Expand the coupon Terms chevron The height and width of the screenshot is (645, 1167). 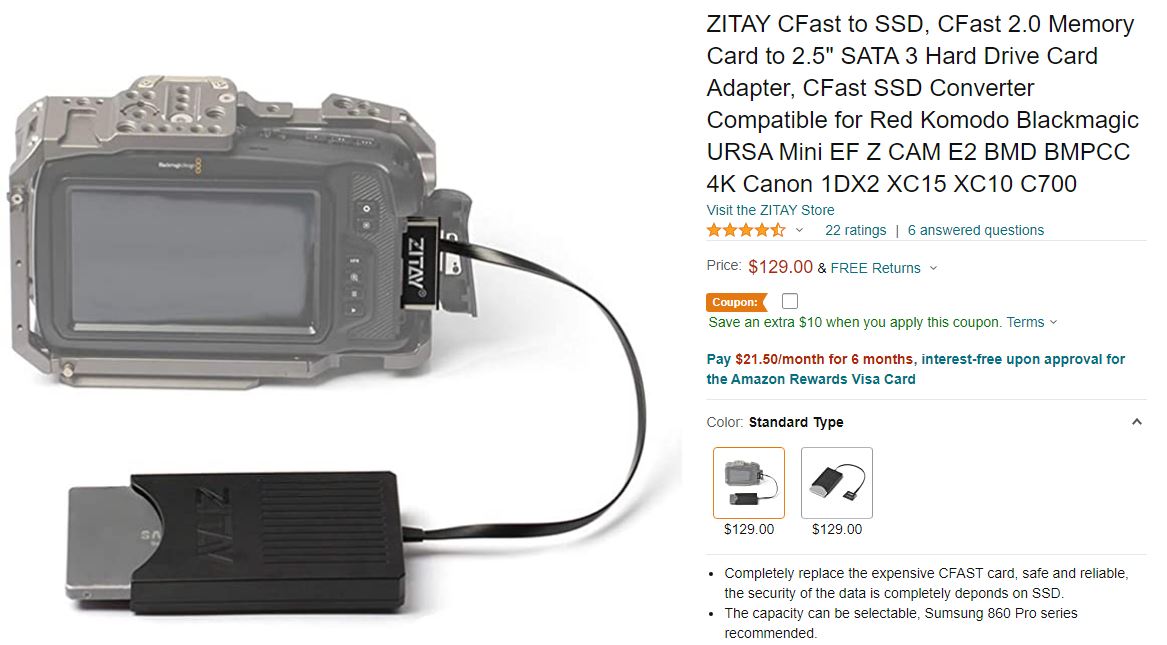[1053, 322]
